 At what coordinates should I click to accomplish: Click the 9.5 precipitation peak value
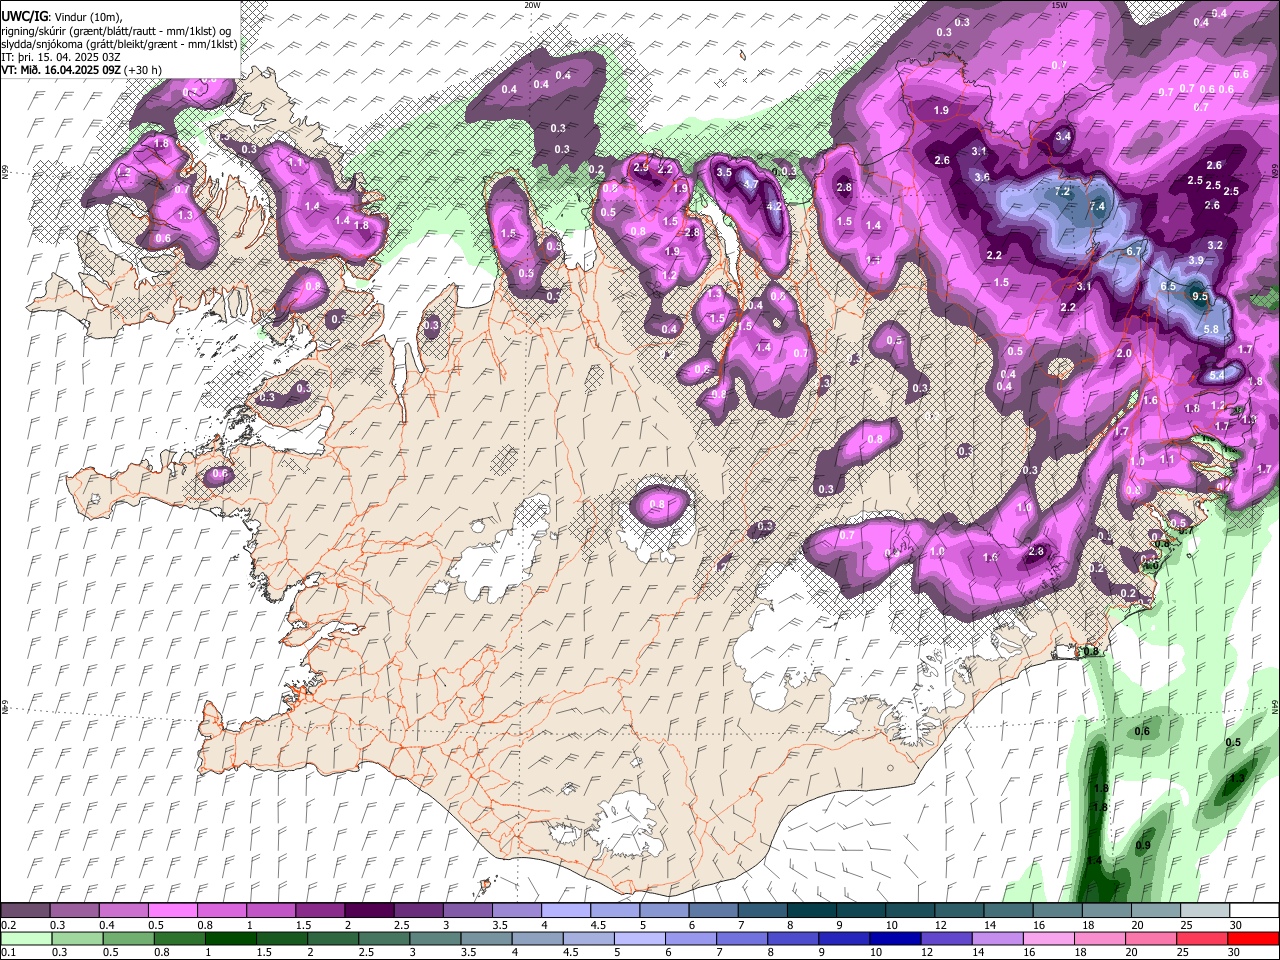click(1201, 297)
